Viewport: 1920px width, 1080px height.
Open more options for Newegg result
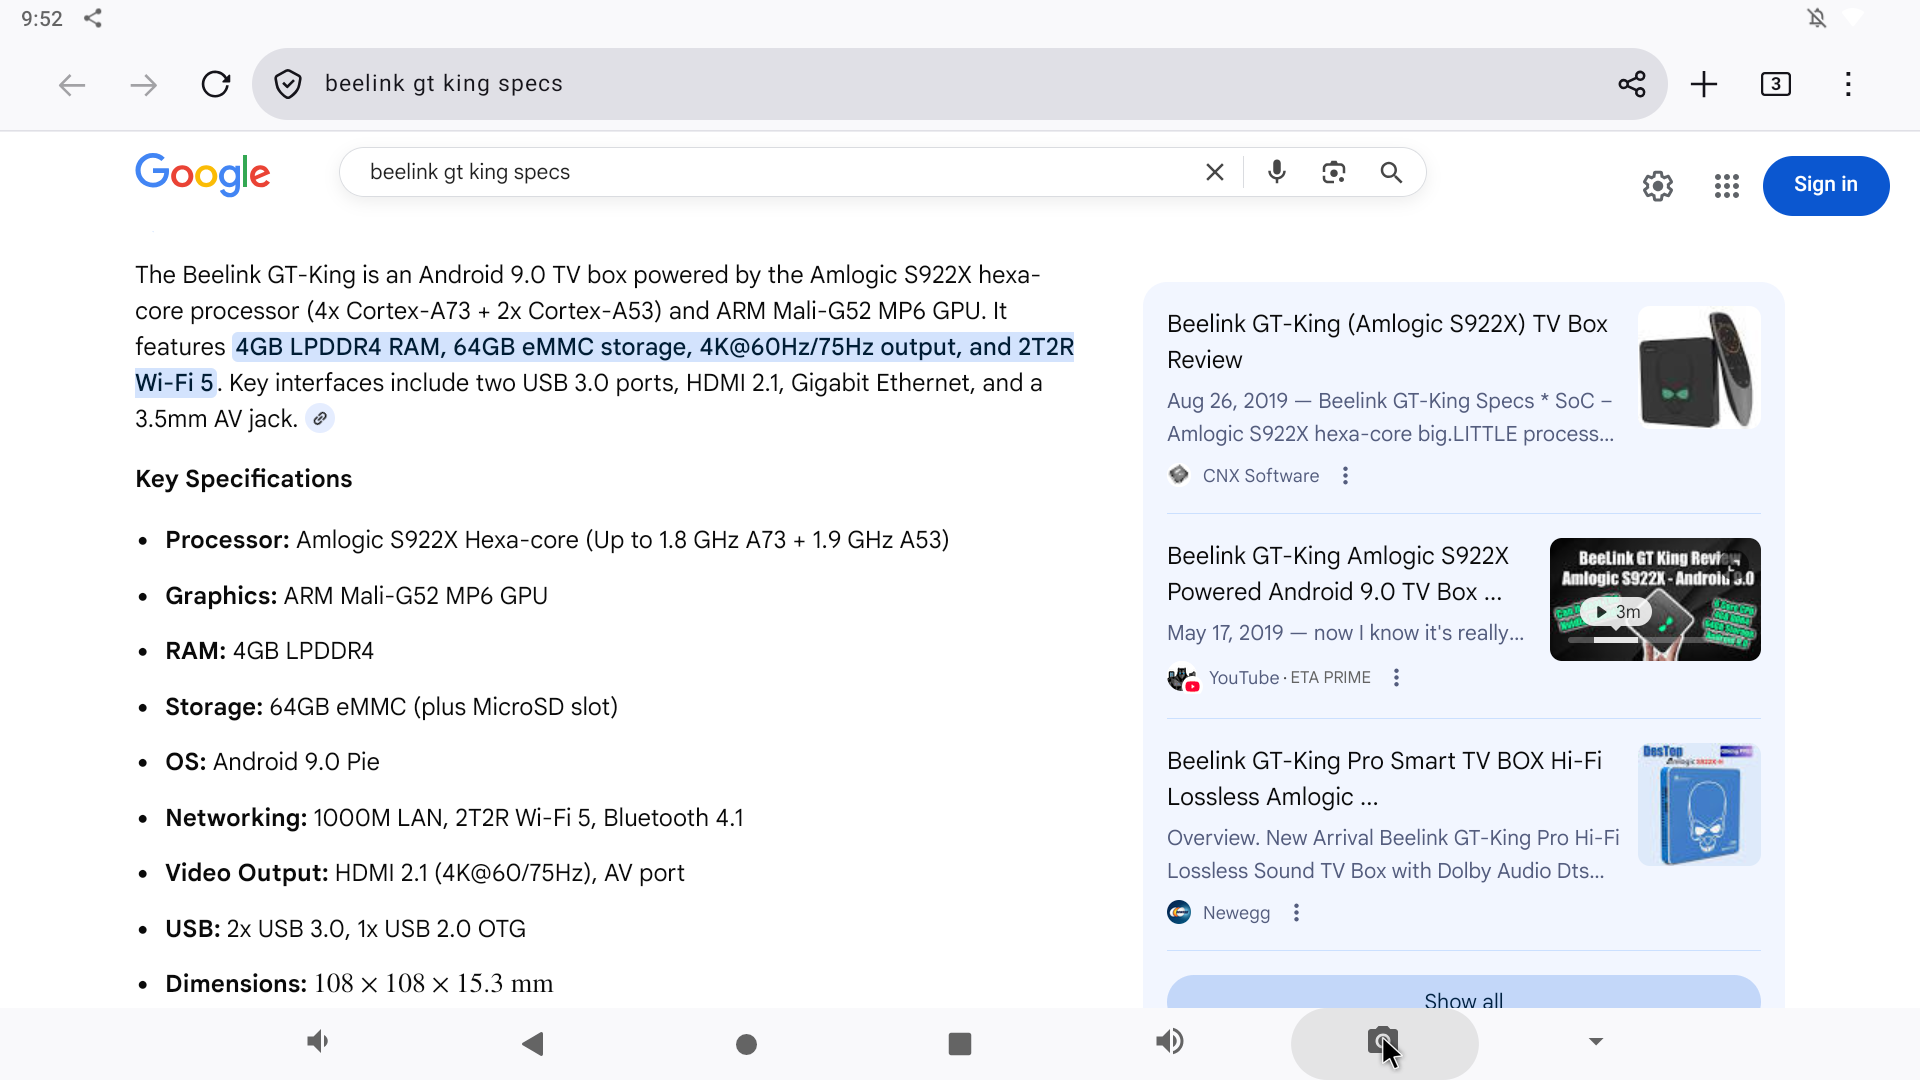point(1296,913)
